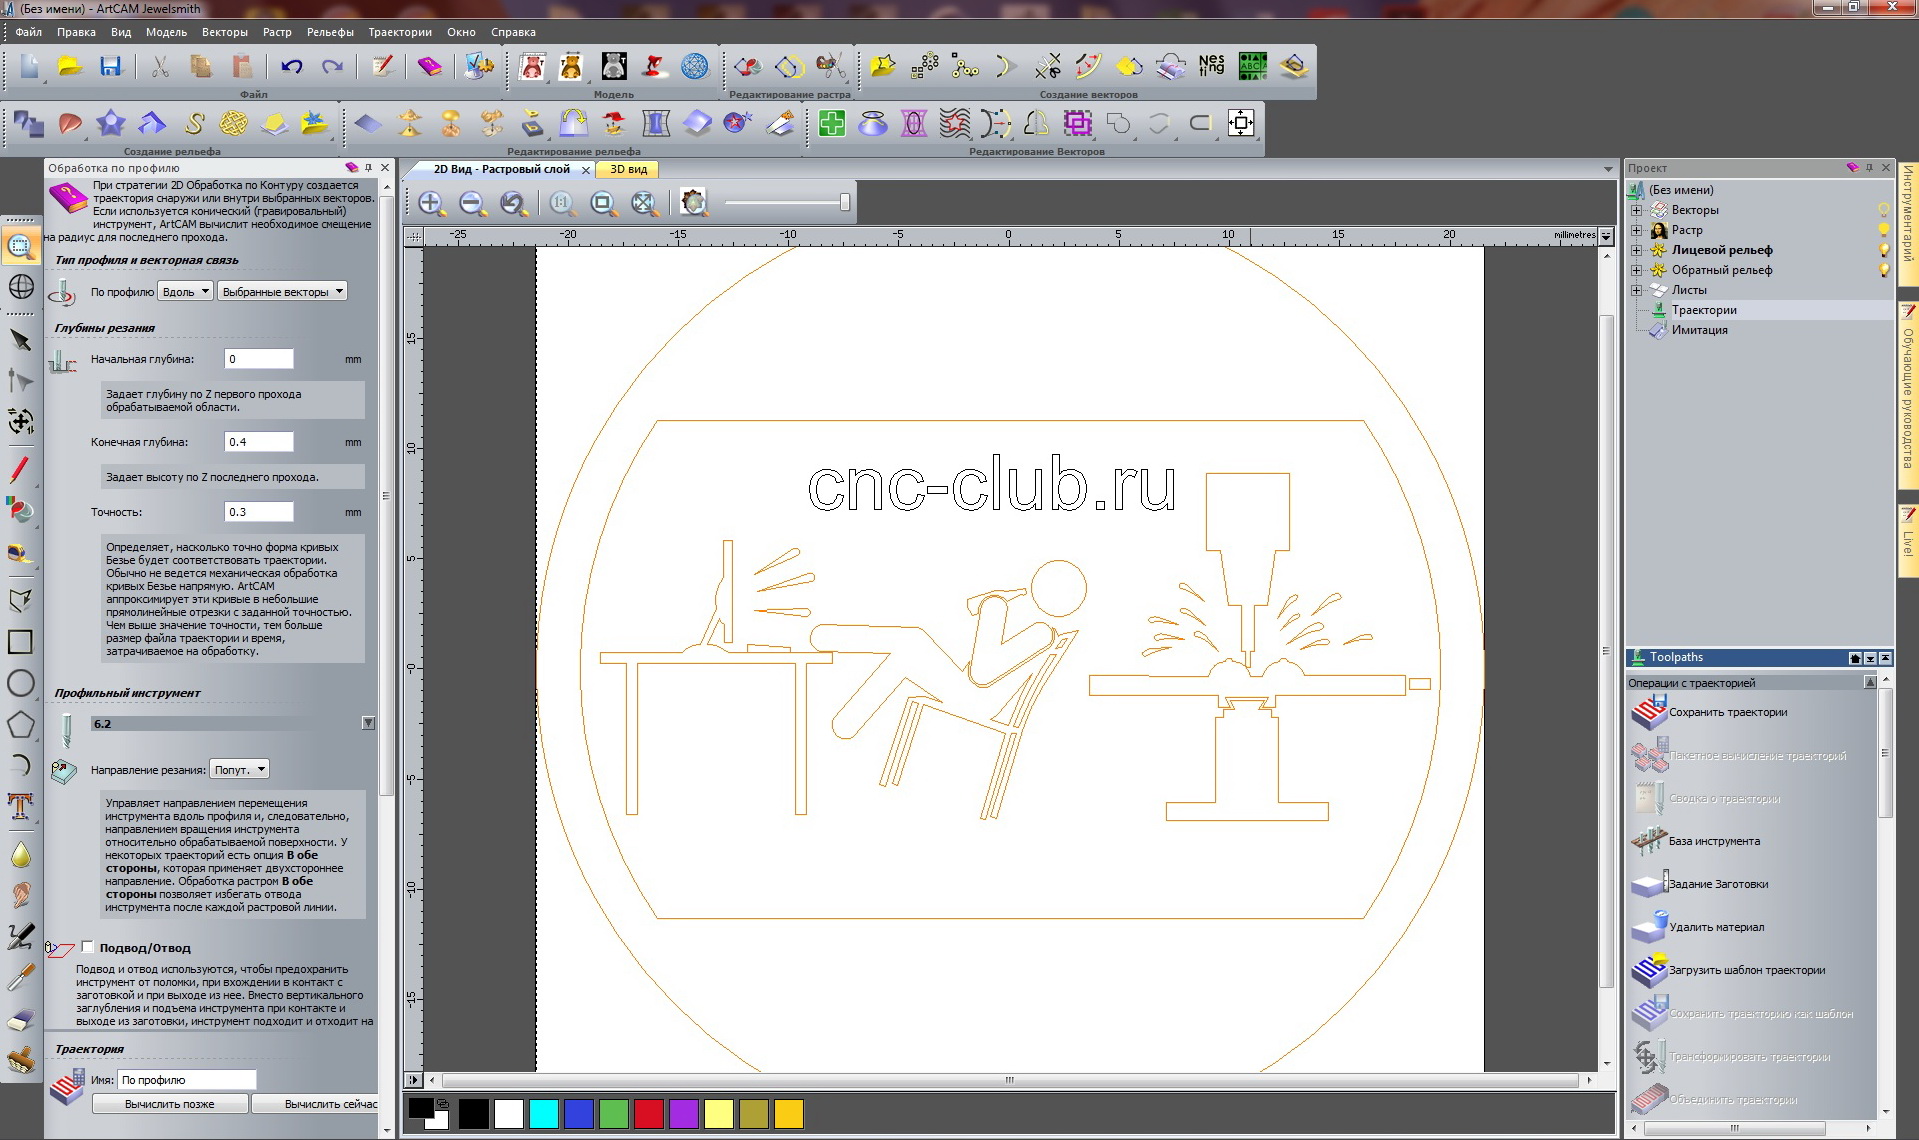1919x1140 pixels.
Task: Select the Text tool
Action: [x=20, y=806]
